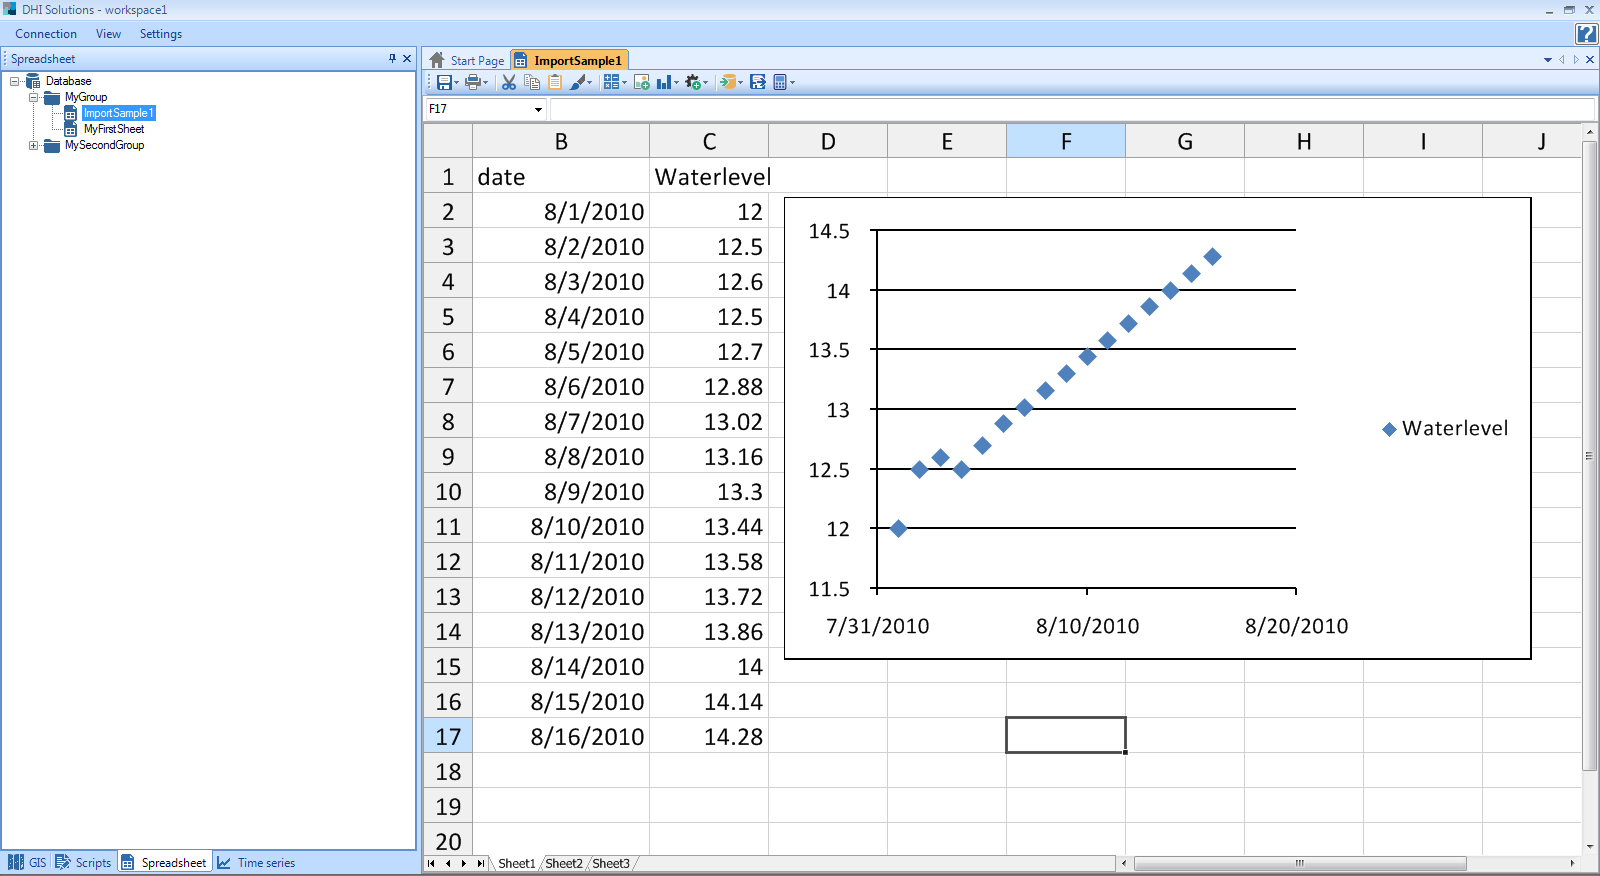The width and height of the screenshot is (1600, 876).
Task: Click the Waterlevel chart legend entry
Action: (x=1445, y=428)
